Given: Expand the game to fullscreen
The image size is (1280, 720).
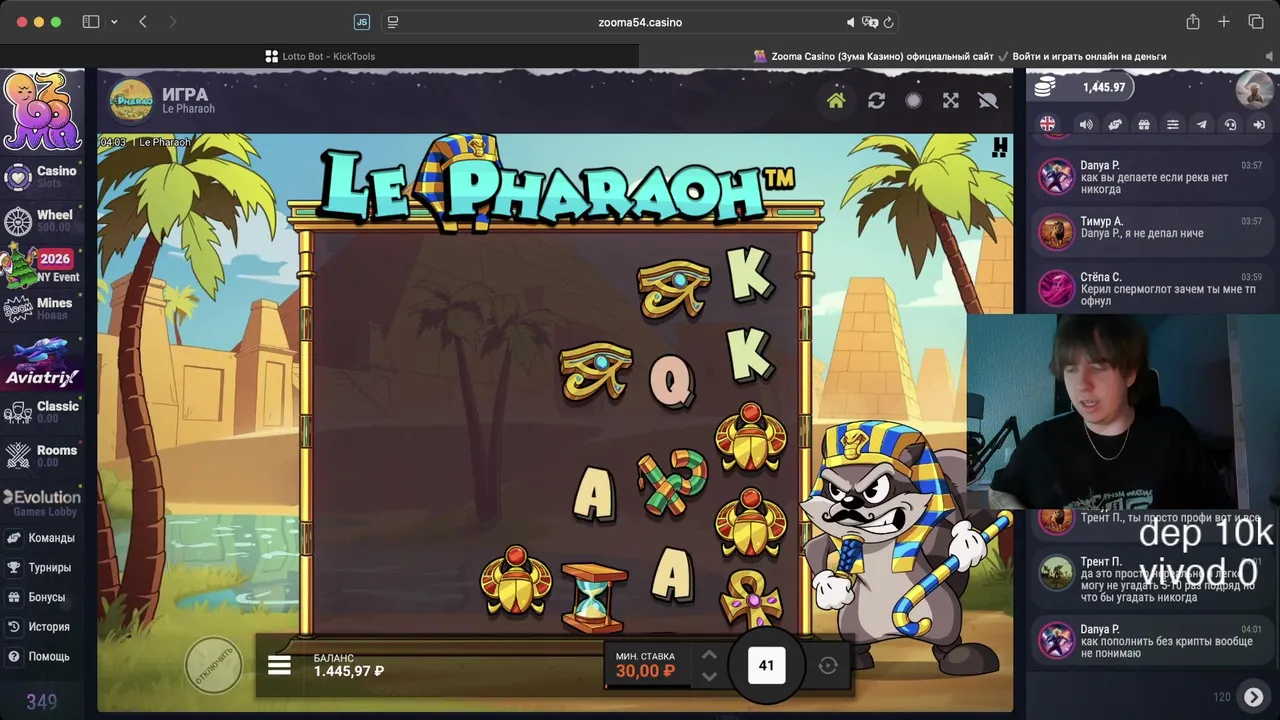Looking at the screenshot, I should click(951, 101).
